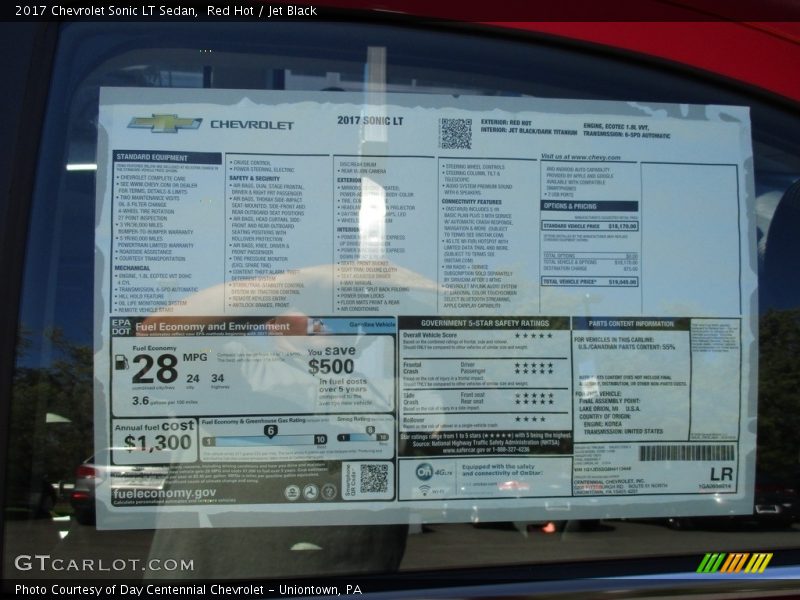
Task: Click the INTERIOR: JET BLACK/DARK TITANIUM line
Action: 529,131
